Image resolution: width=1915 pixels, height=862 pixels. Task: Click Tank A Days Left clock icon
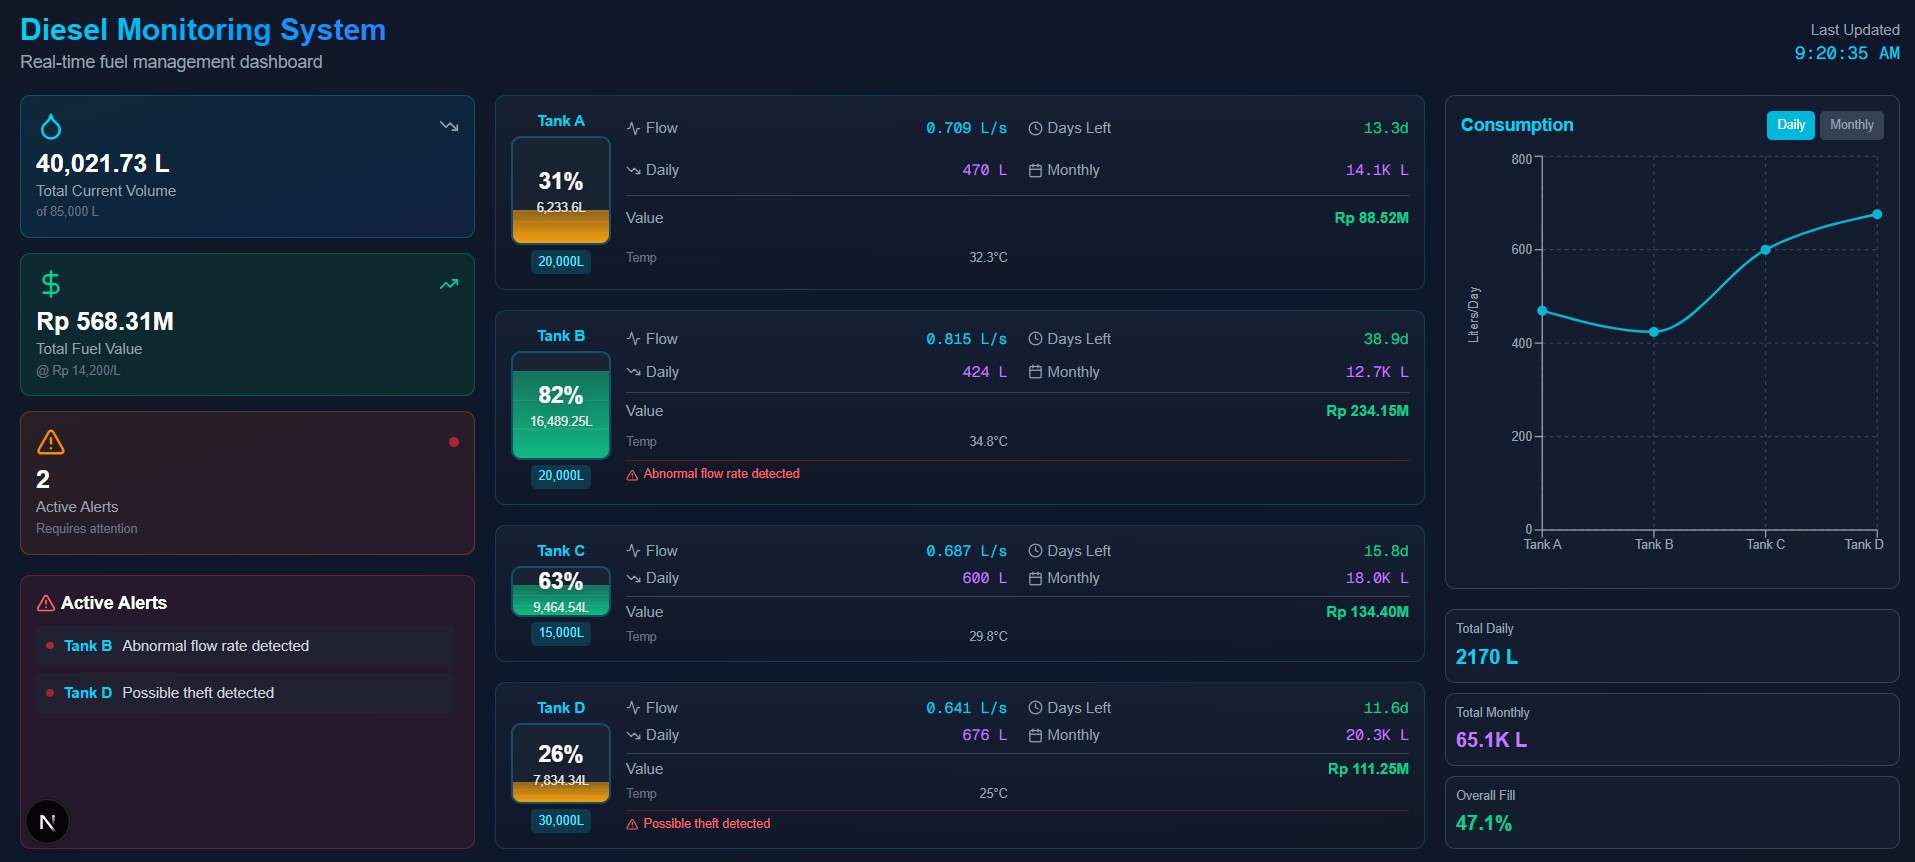(1035, 129)
